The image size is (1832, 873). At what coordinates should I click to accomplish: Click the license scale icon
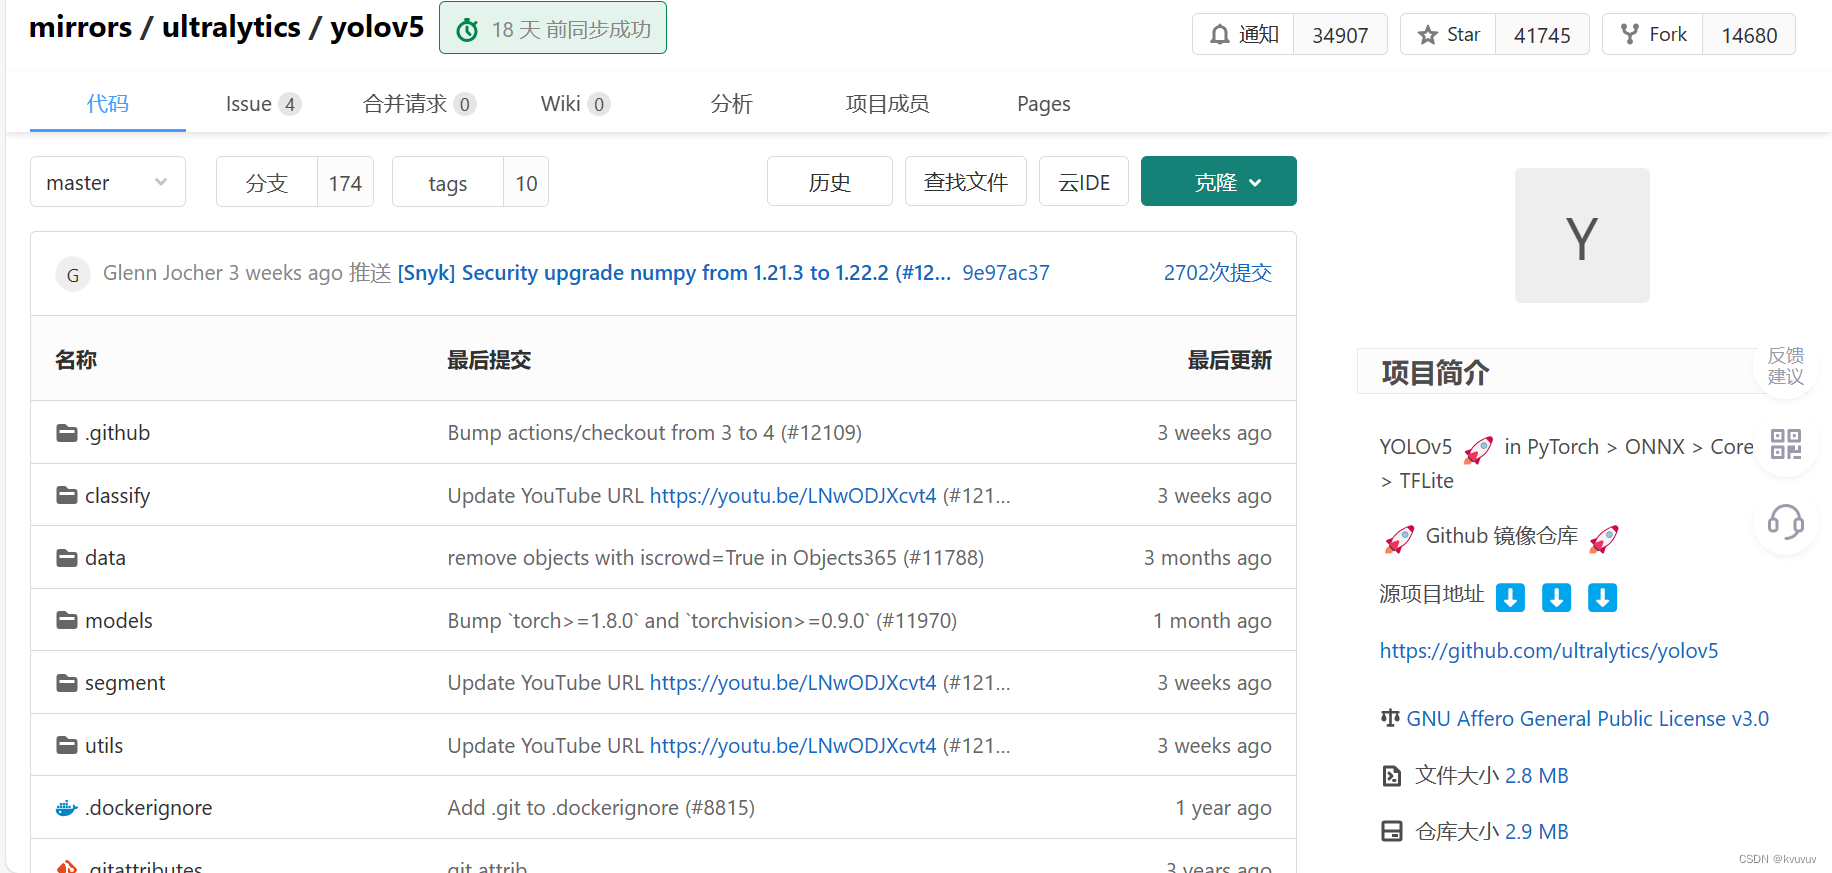click(x=1390, y=718)
